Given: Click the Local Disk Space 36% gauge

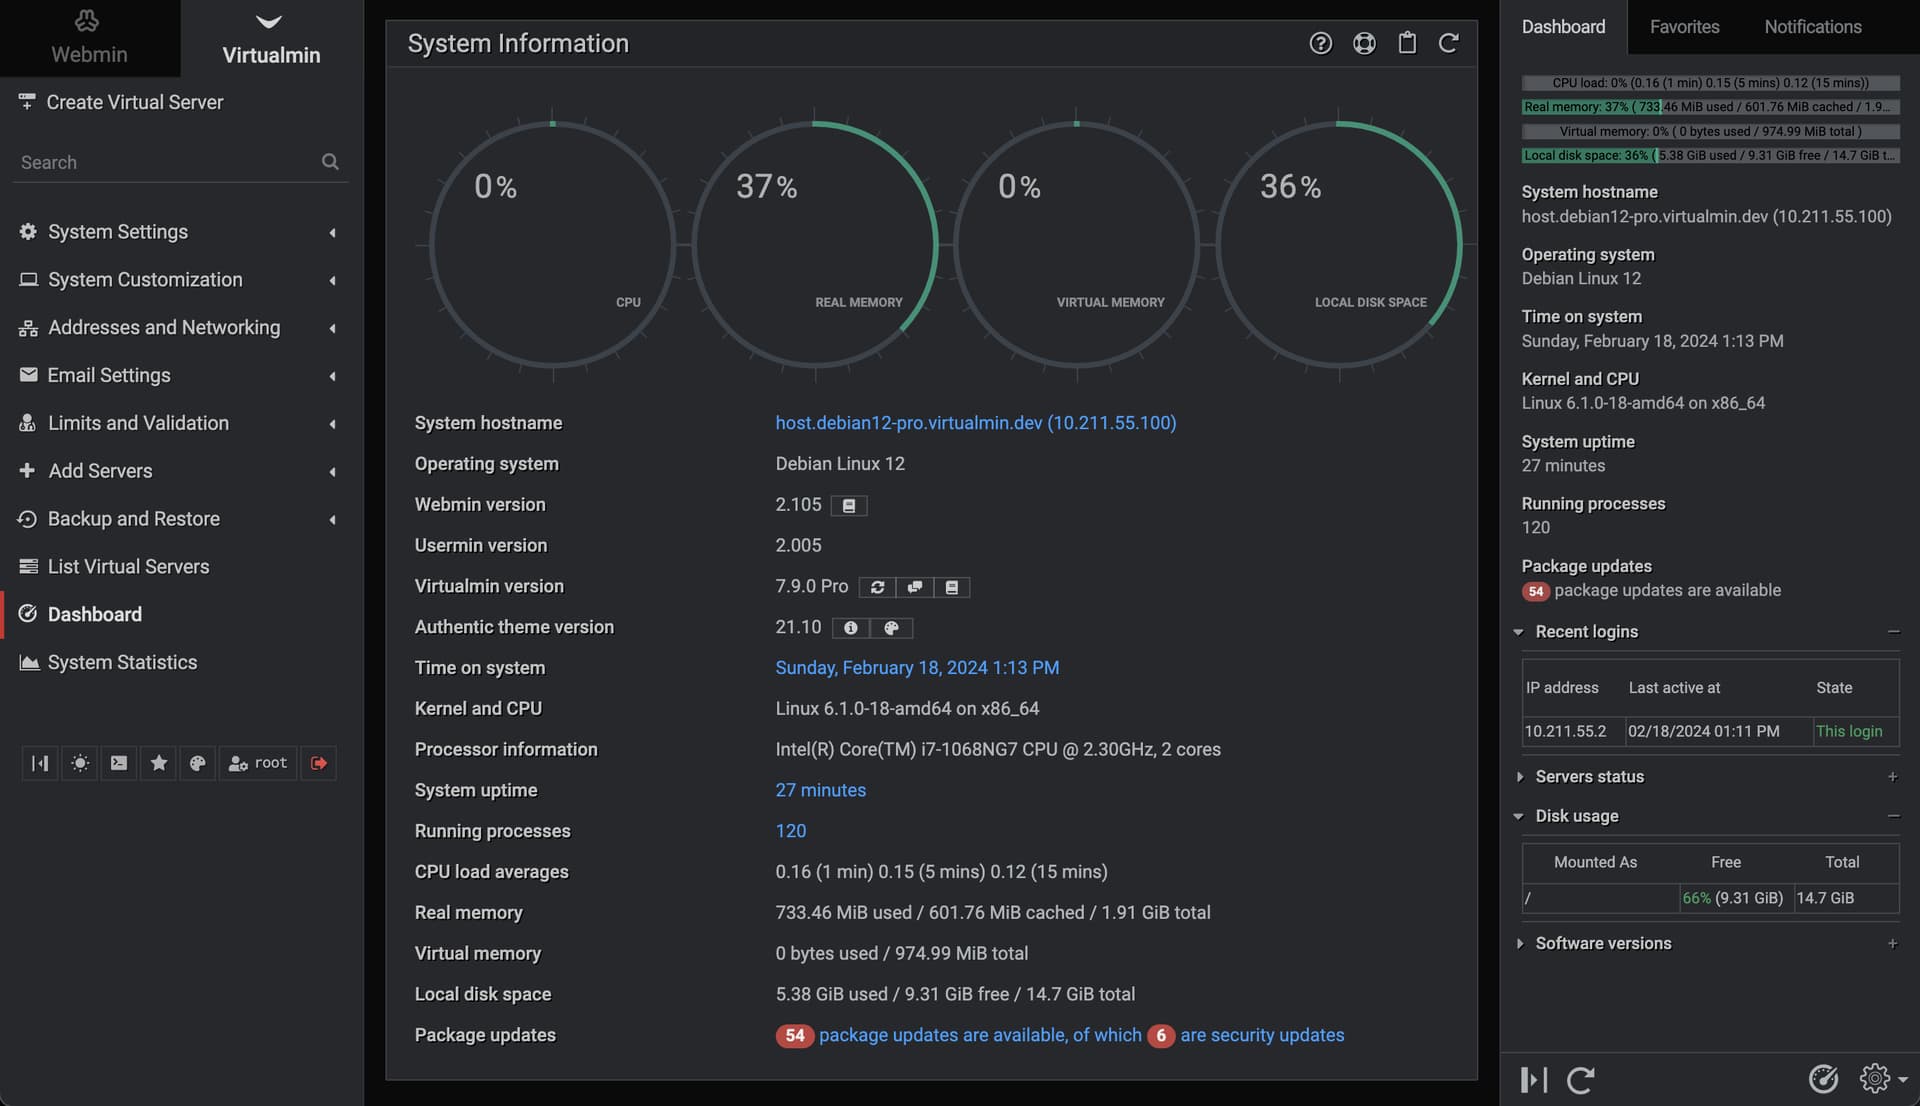Looking at the screenshot, I should (x=1339, y=245).
